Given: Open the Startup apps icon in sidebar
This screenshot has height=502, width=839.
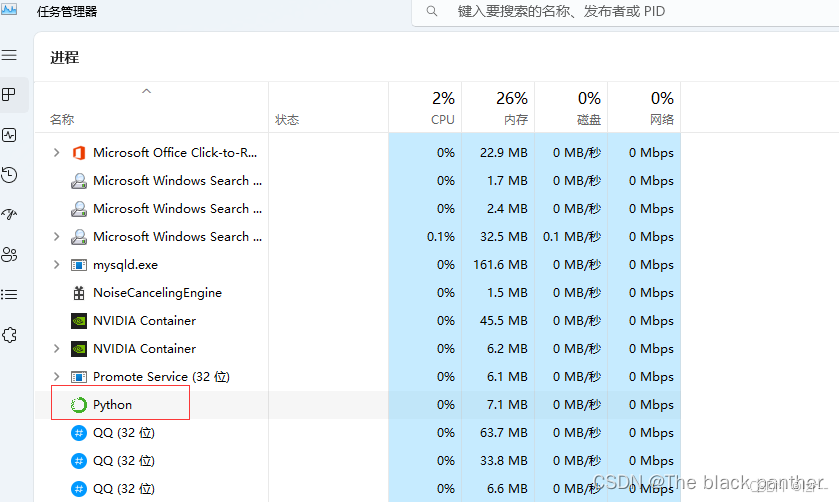Looking at the screenshot, I should click(x=9, y=215).
